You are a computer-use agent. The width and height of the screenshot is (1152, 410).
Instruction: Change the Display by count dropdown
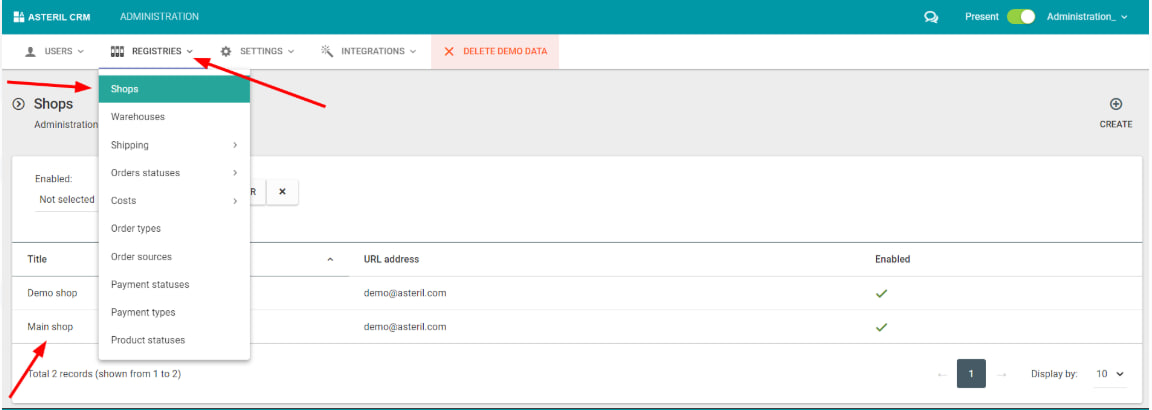click(x=1109, y=374)
